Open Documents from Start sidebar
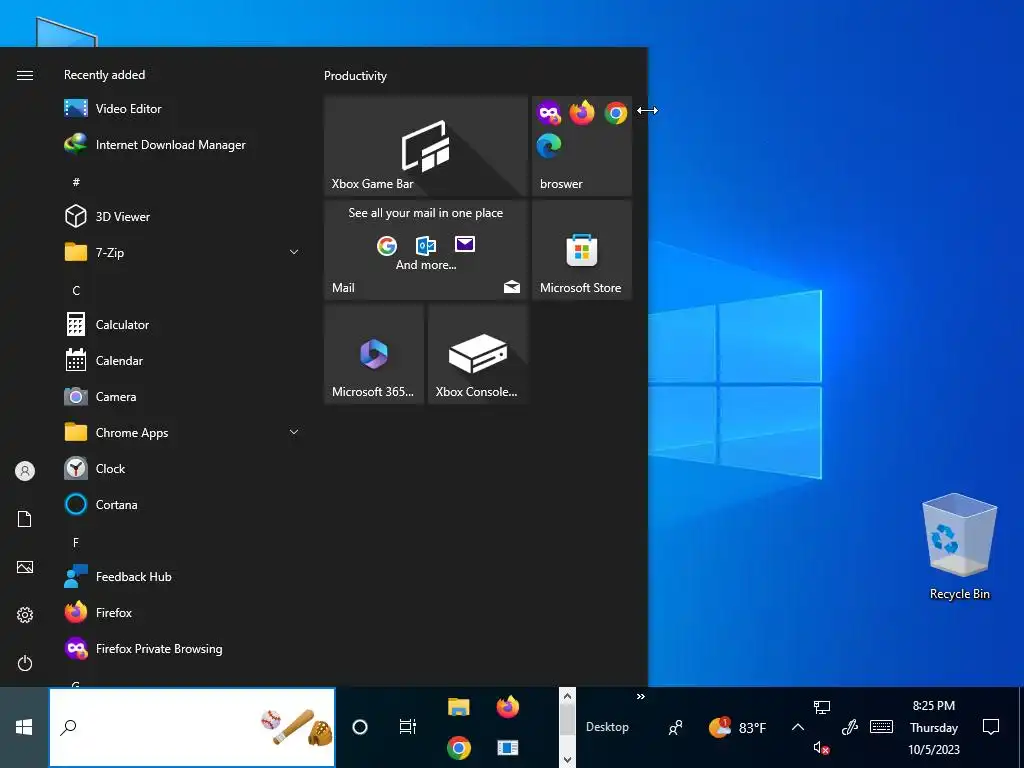Image resolution: width=1024 pixels, height=768 pixels. pyautogui.click(x=25, y=519)
